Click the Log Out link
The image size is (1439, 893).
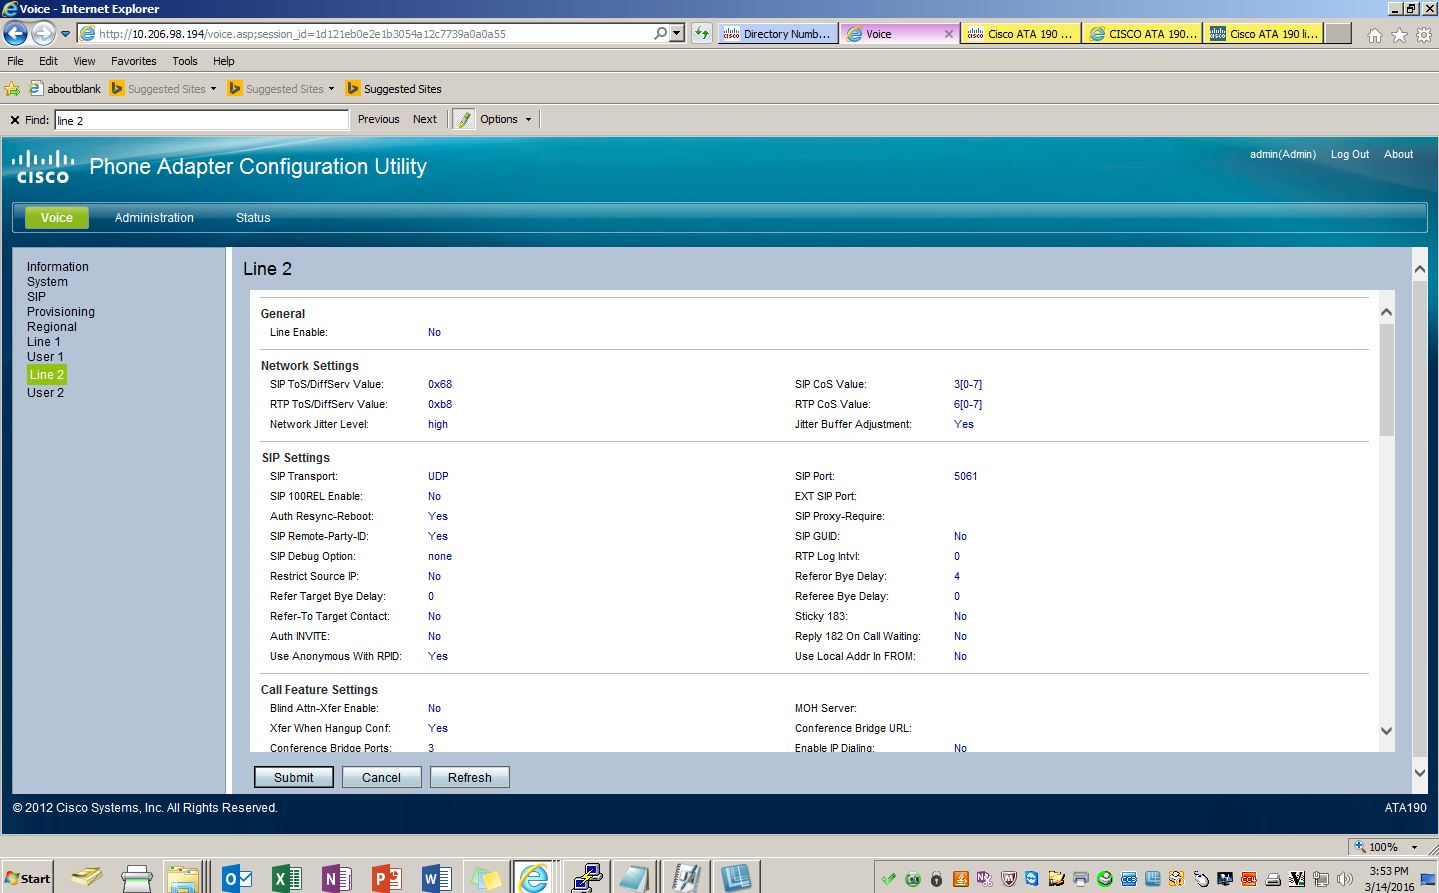click(1350, 154)
